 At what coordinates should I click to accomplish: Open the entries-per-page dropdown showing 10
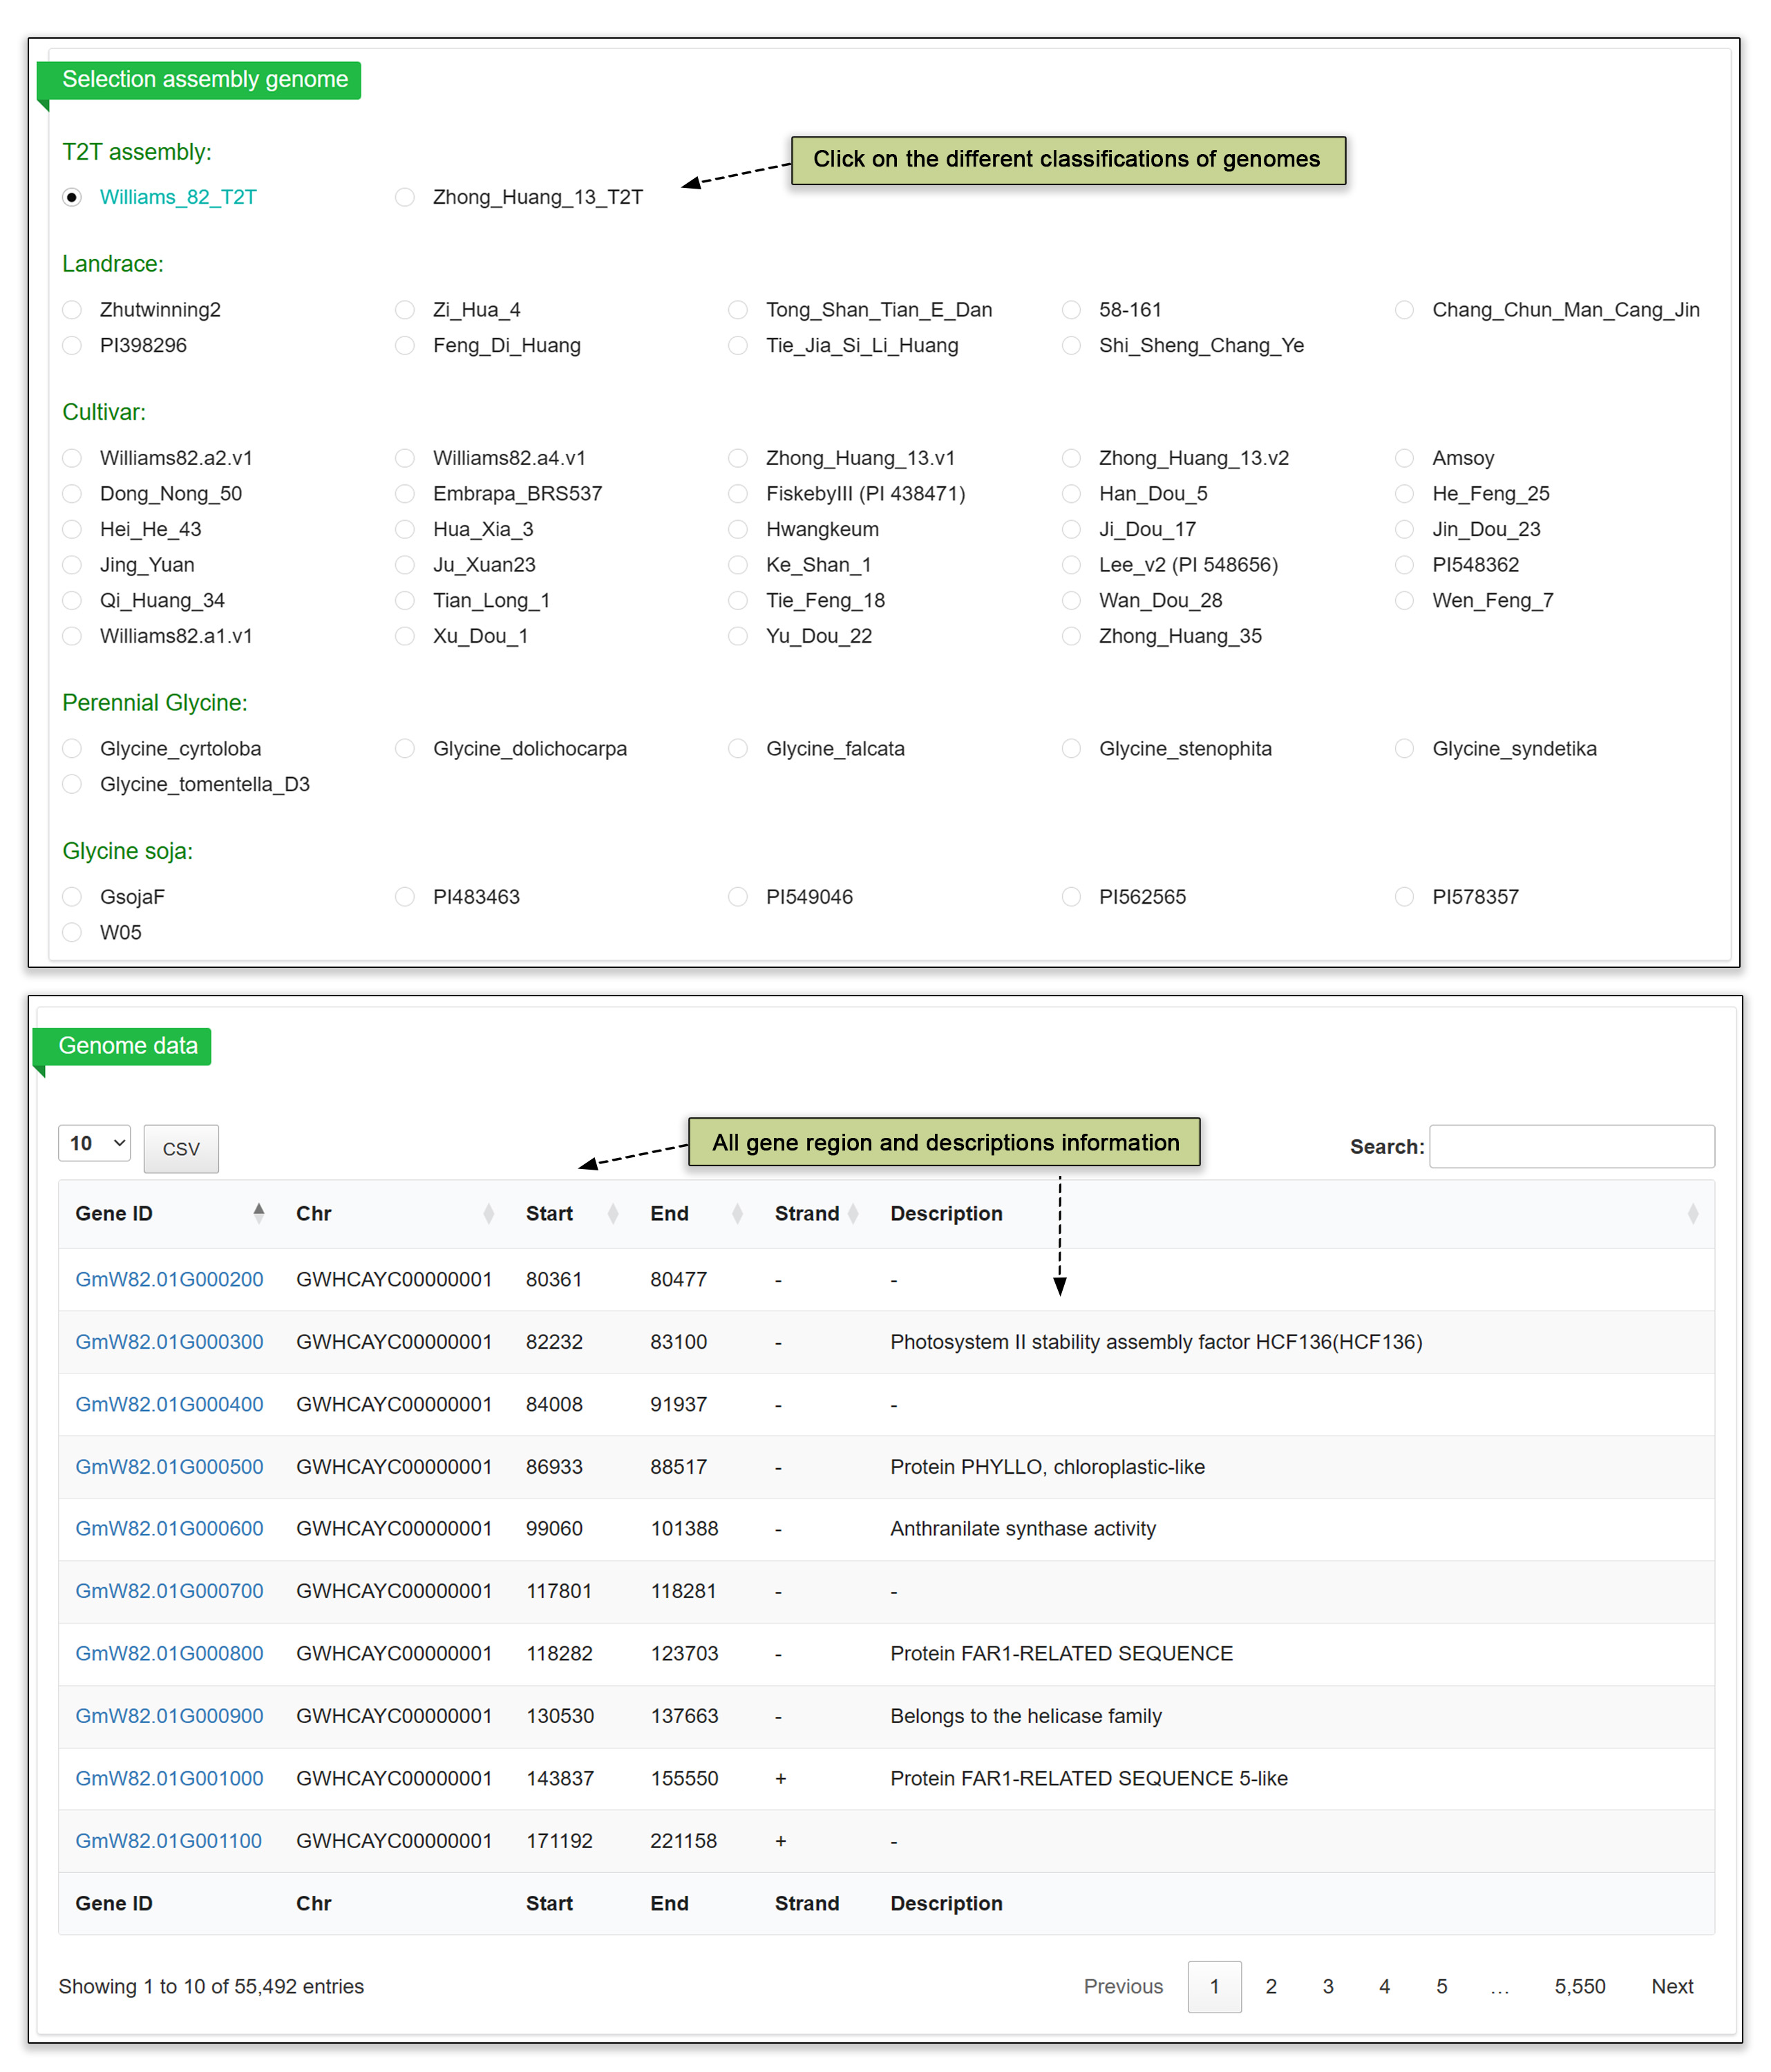(x=94, y=1143)
